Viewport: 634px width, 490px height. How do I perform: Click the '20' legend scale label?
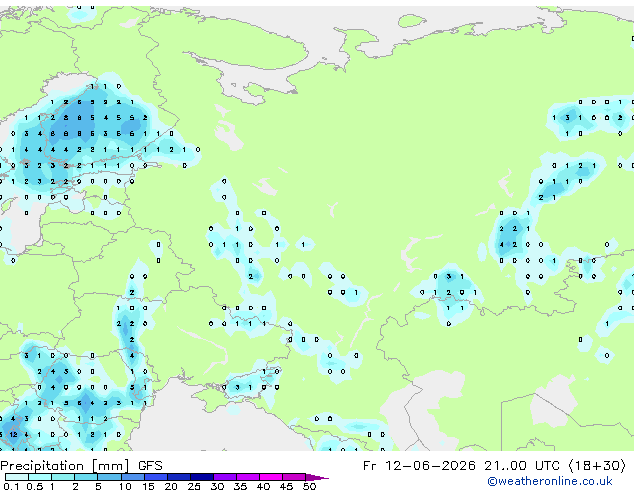click(171, 486)
